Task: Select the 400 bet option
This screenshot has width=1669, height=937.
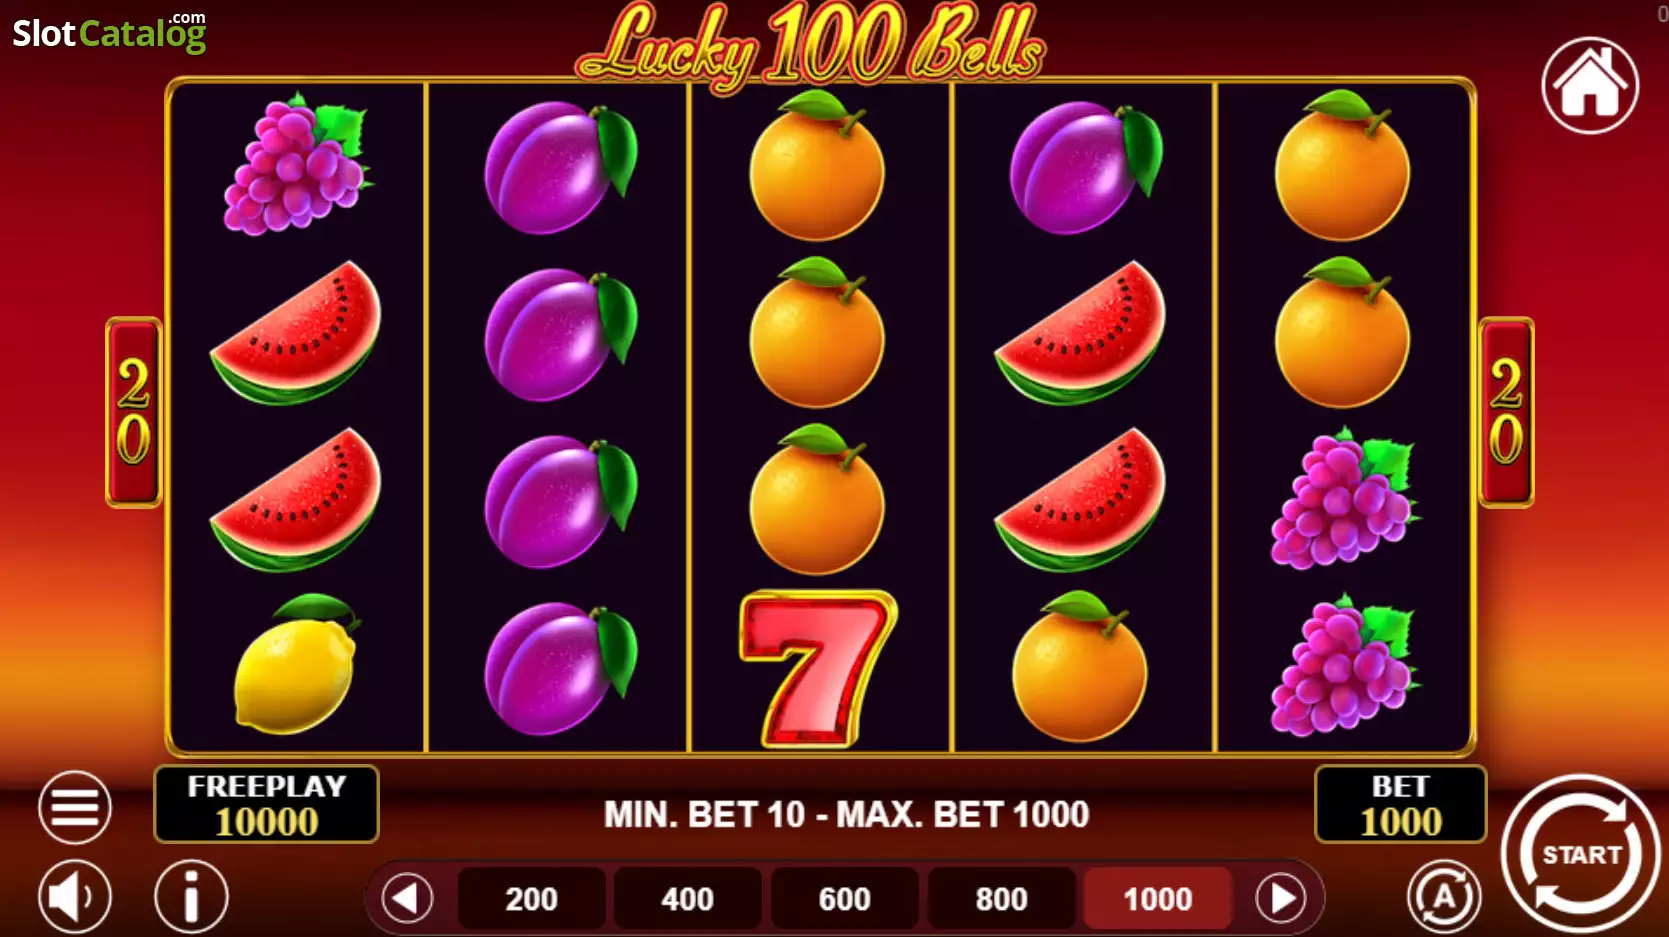Action: point(688,899)
